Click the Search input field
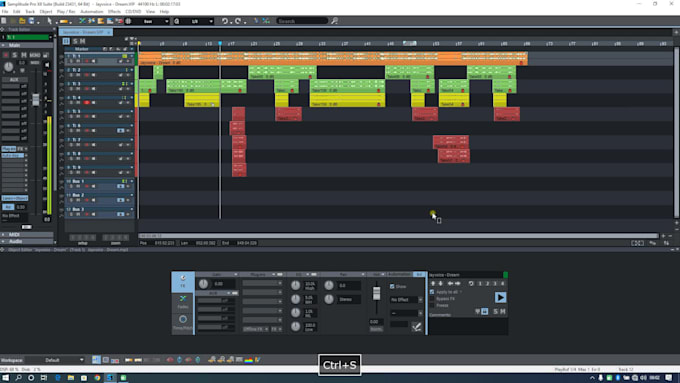The image size is (680, 383). coord(302,21)
